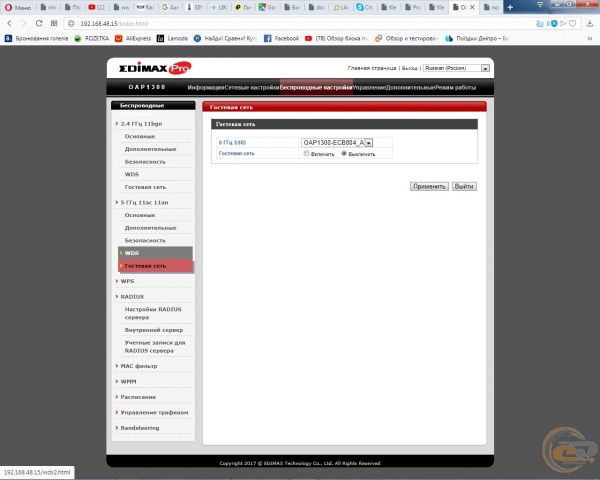
Task: Open the Russian language dropdown
Action: pyautogui.click(x=456, y=68)
